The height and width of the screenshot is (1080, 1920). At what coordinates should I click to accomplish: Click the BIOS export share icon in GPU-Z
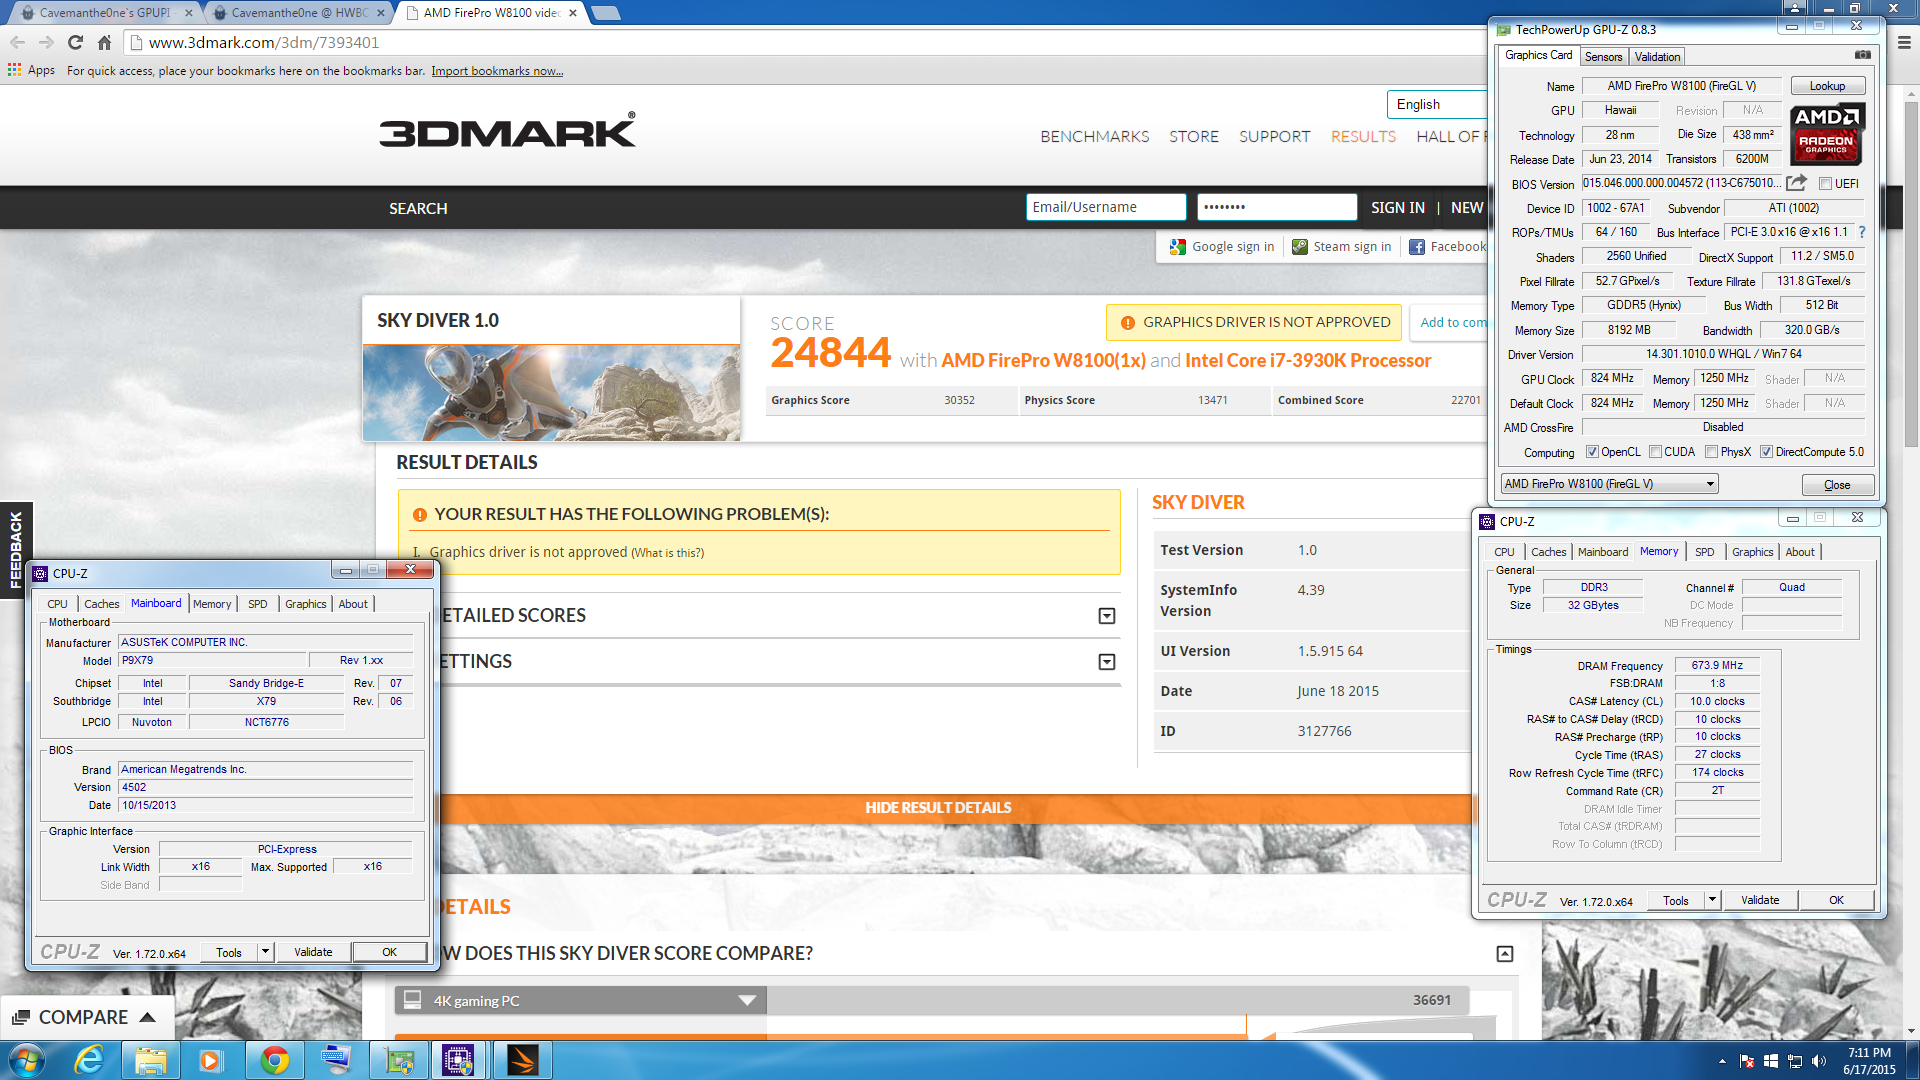pos(1796,183)
